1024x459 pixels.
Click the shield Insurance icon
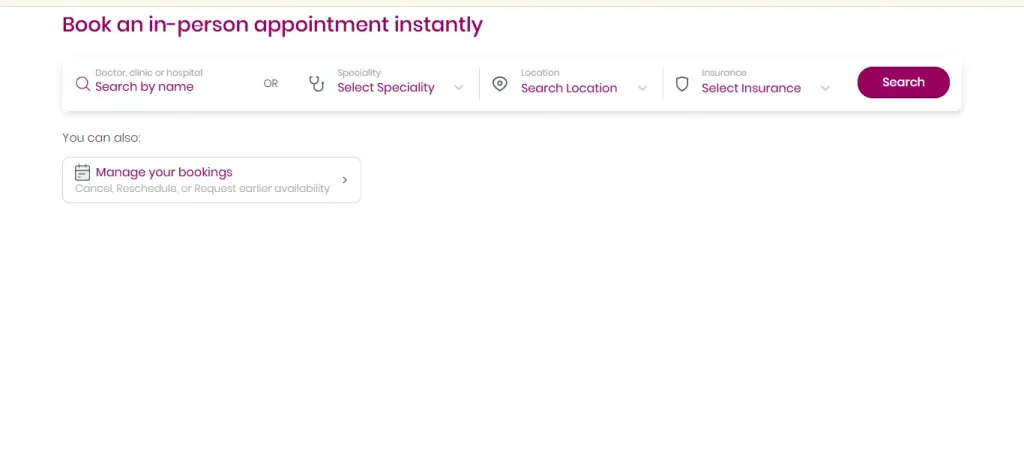tap(682, 84)
